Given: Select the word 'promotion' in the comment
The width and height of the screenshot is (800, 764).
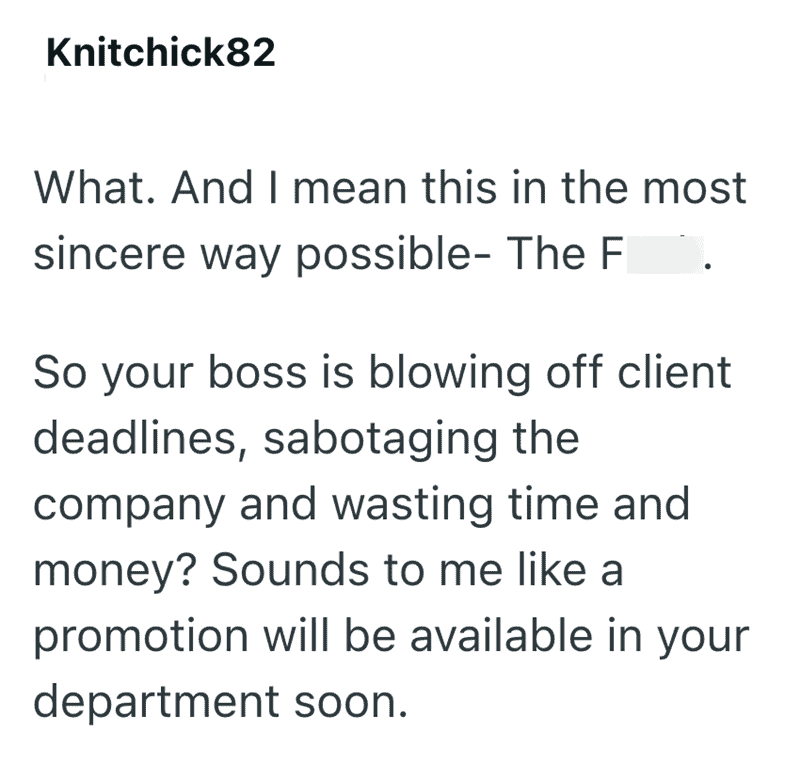Looking at the screenshot, I should (x=141, y=638).
